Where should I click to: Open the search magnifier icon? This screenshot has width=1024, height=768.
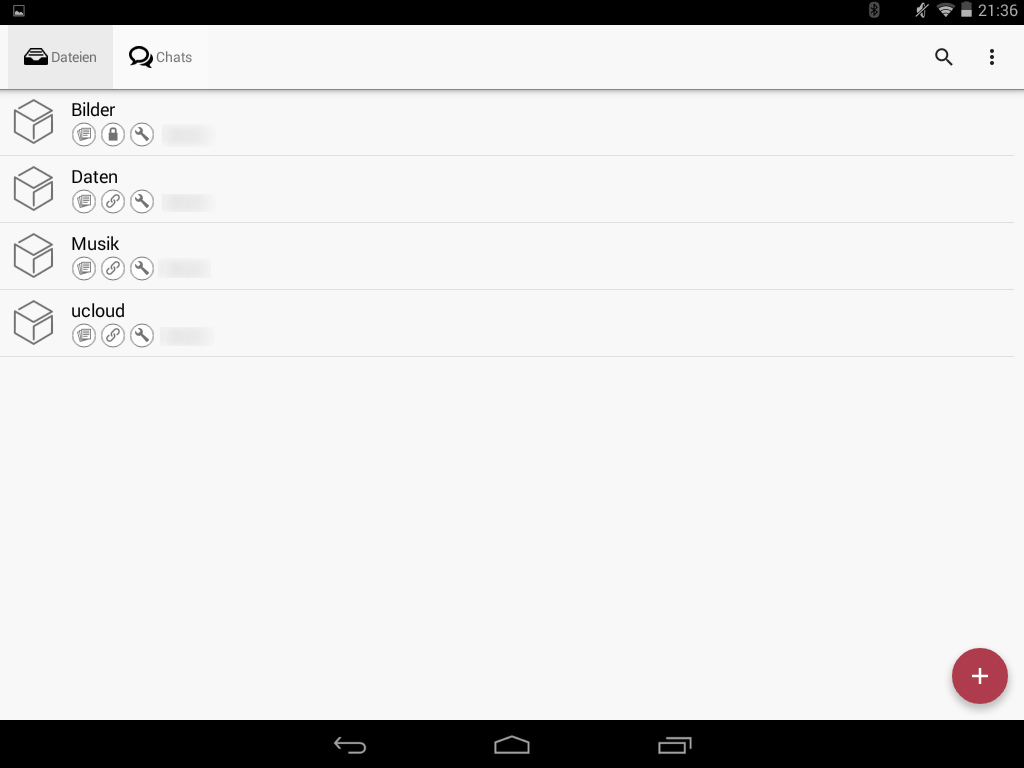943,57
